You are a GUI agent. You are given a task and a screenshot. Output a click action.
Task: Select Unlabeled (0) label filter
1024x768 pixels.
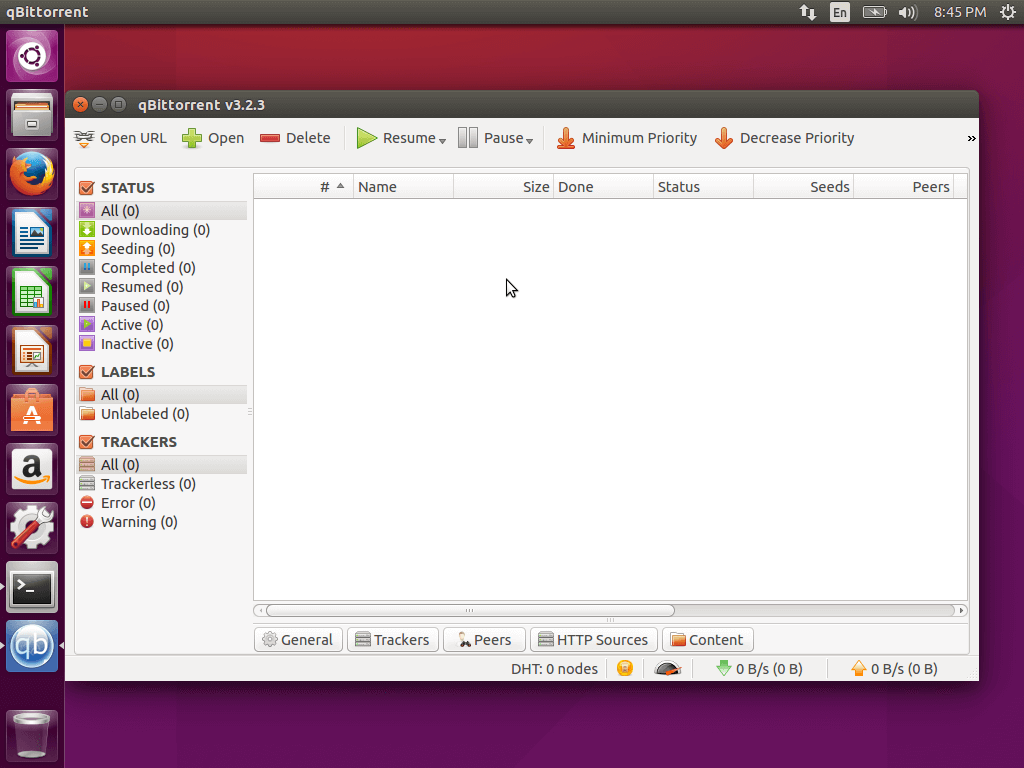161,413
